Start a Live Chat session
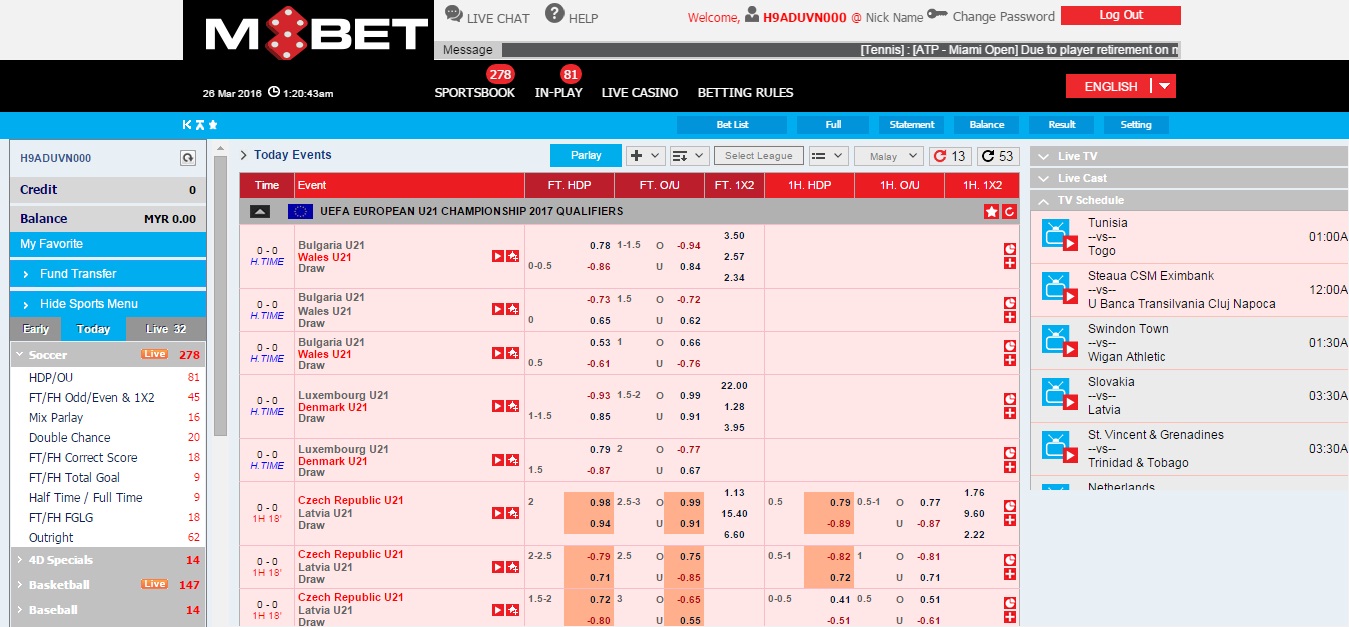Screen dimensions: 1349x627 [486, 15]
